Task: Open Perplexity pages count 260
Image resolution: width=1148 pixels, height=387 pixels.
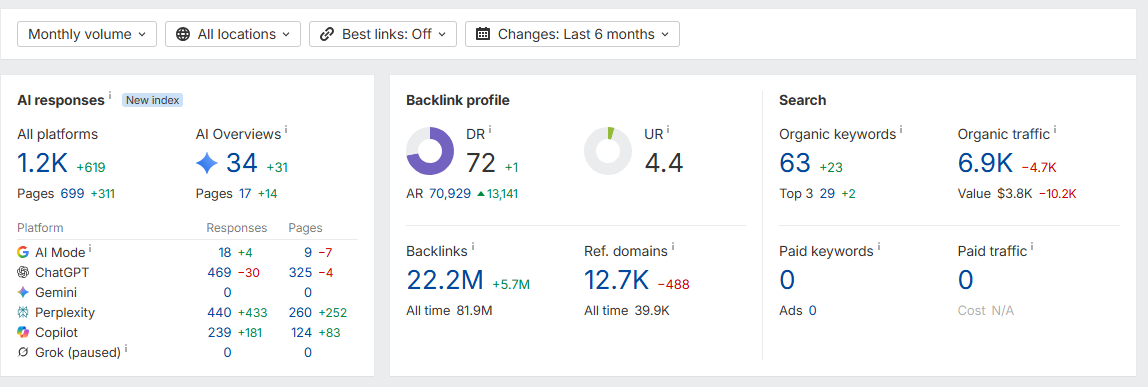Action: 300,312
